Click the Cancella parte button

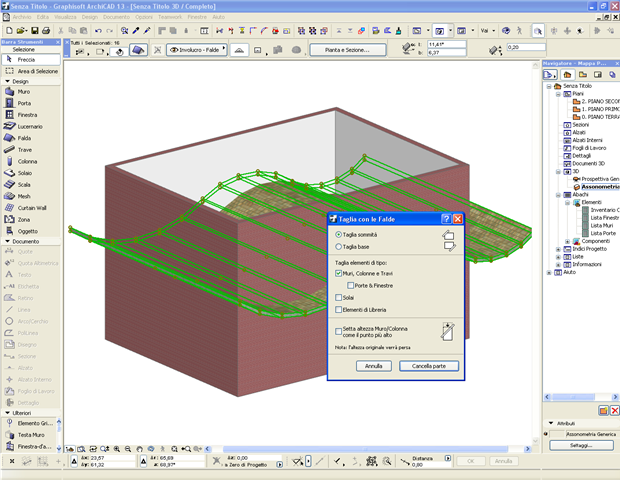[x=429, y=366]
